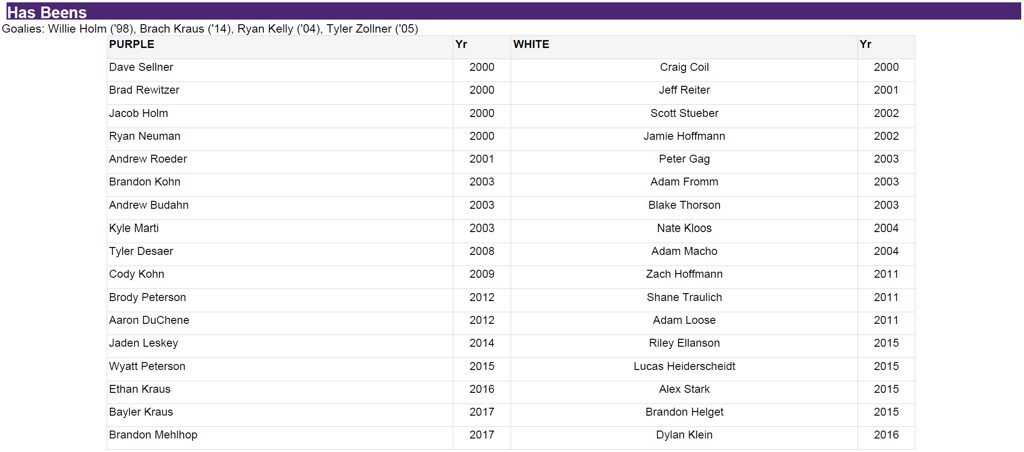Click the Tyler Desaer cell
This screenshot has width=1024, height=452.
click(141, 252)
